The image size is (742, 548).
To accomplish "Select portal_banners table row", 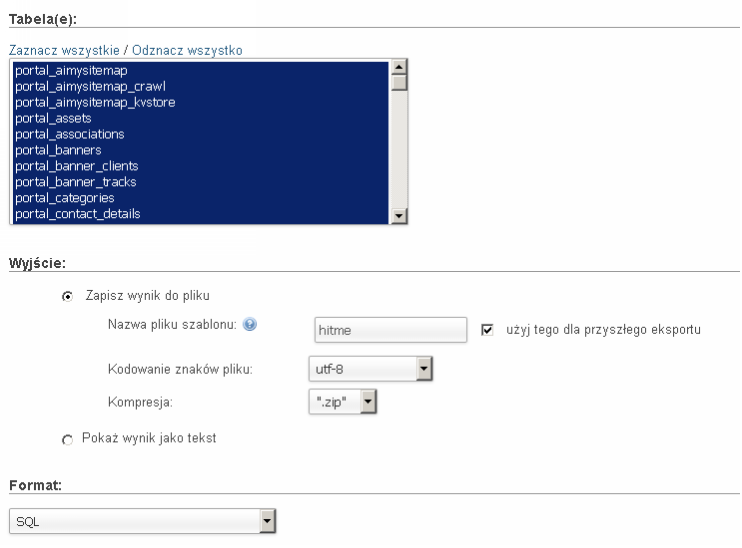I will [x=201, y=150].
